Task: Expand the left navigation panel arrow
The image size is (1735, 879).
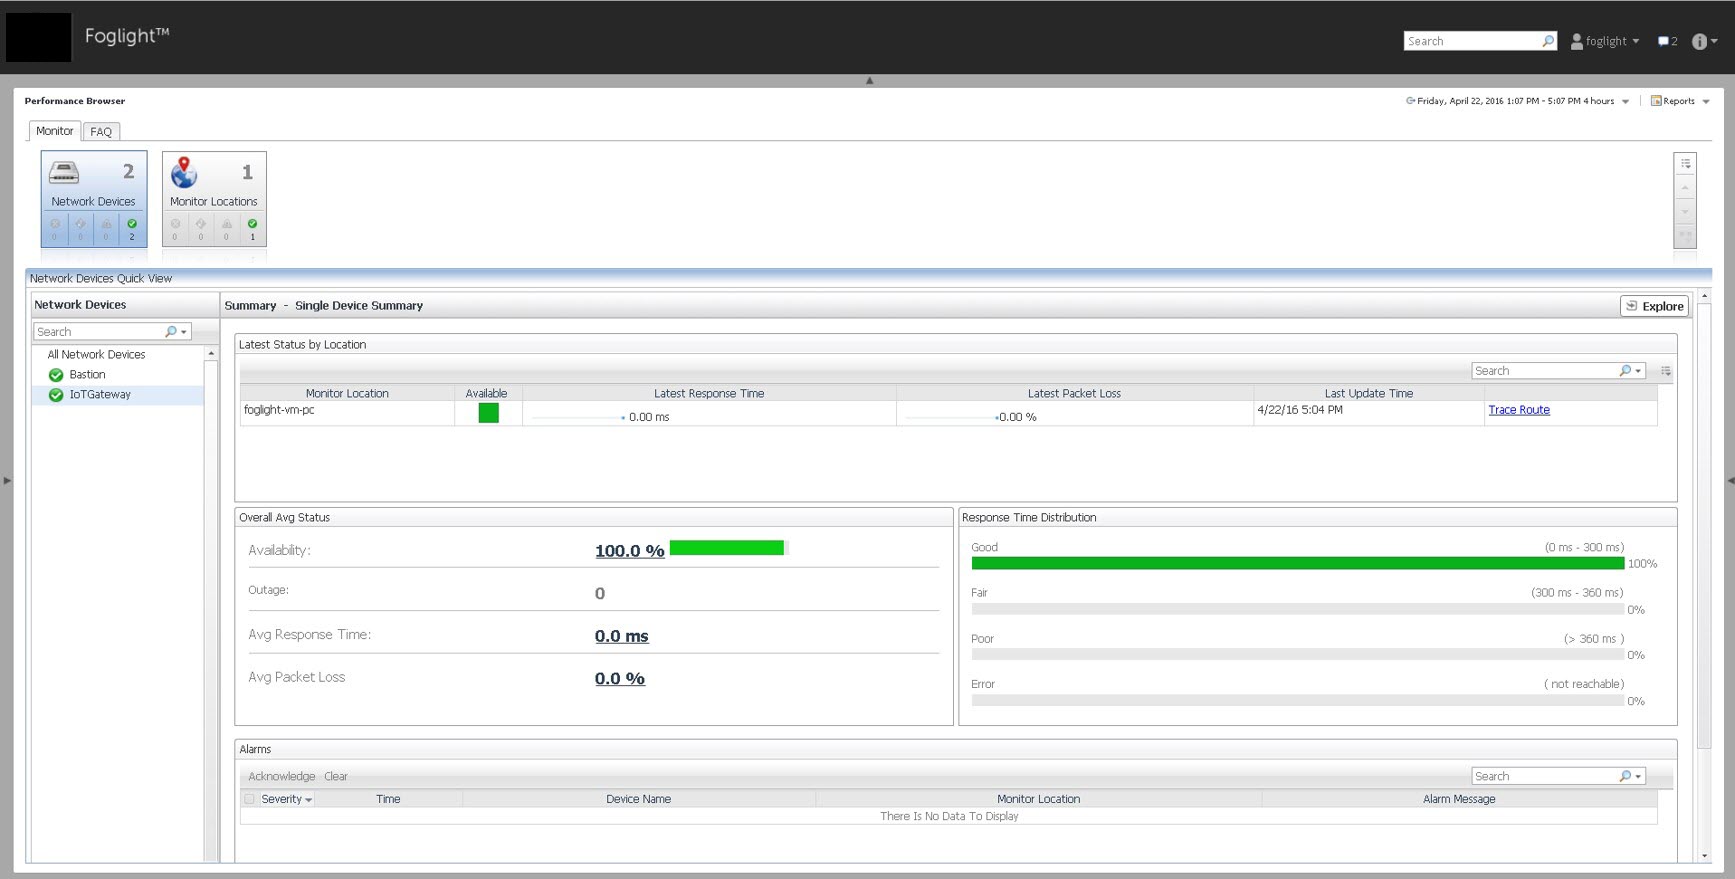Action: point(7,481)
